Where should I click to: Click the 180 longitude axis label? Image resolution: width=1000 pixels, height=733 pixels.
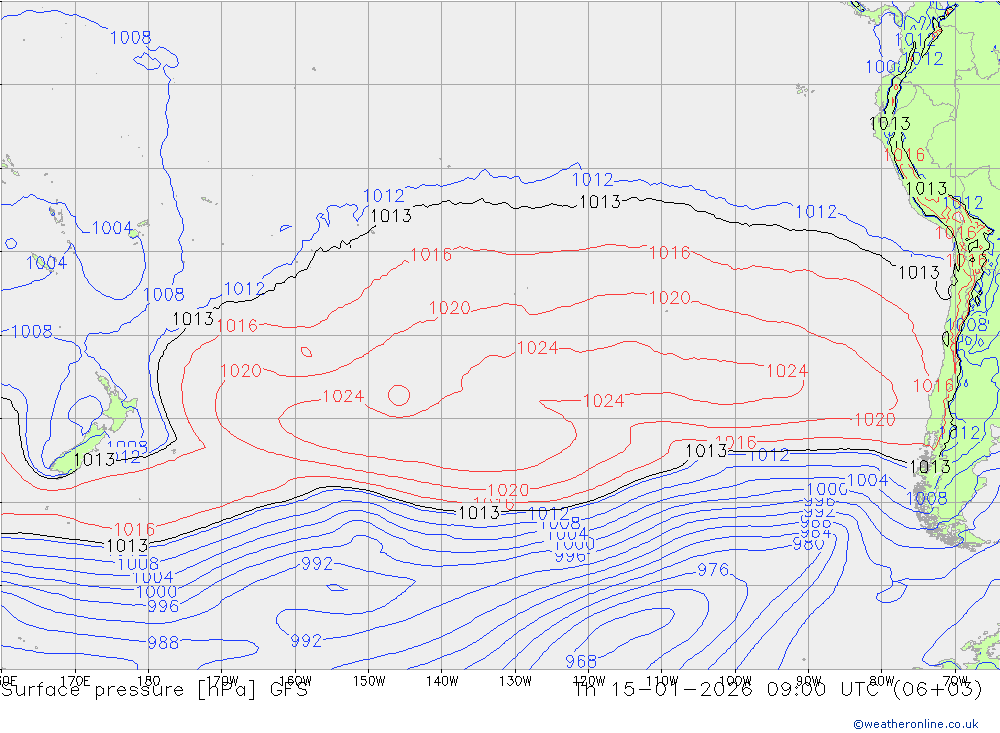(x=149, y=681)
